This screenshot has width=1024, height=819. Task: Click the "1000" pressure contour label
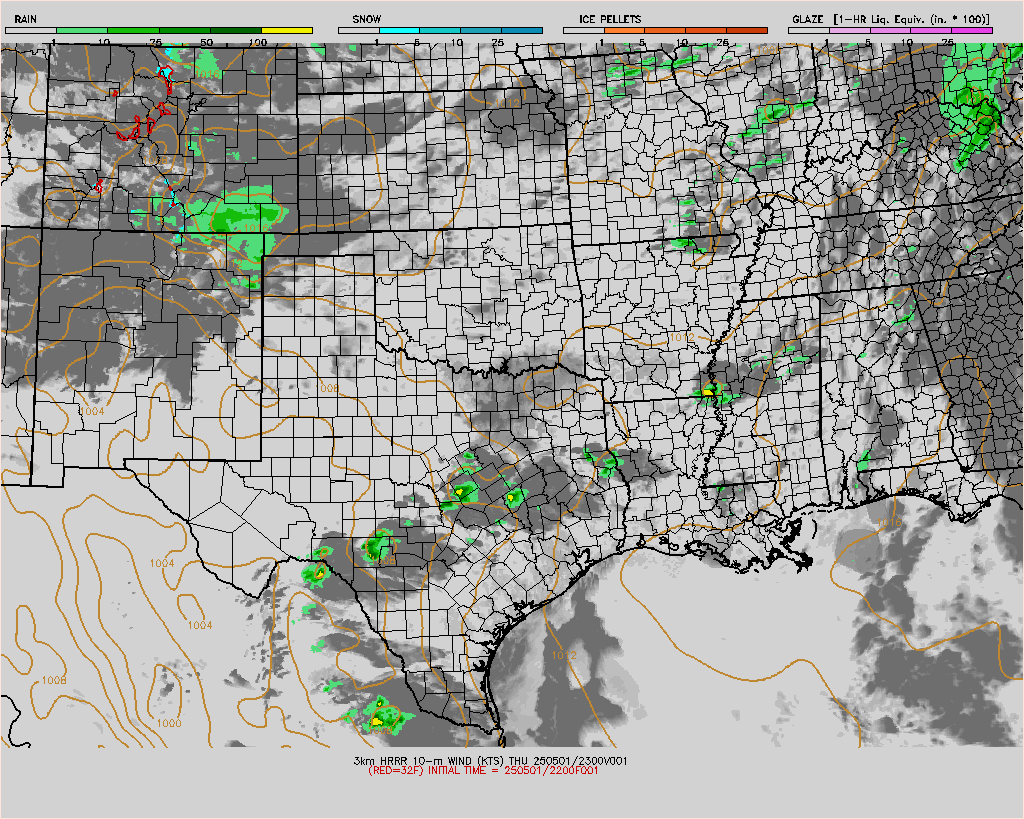[x=169, y=723]
